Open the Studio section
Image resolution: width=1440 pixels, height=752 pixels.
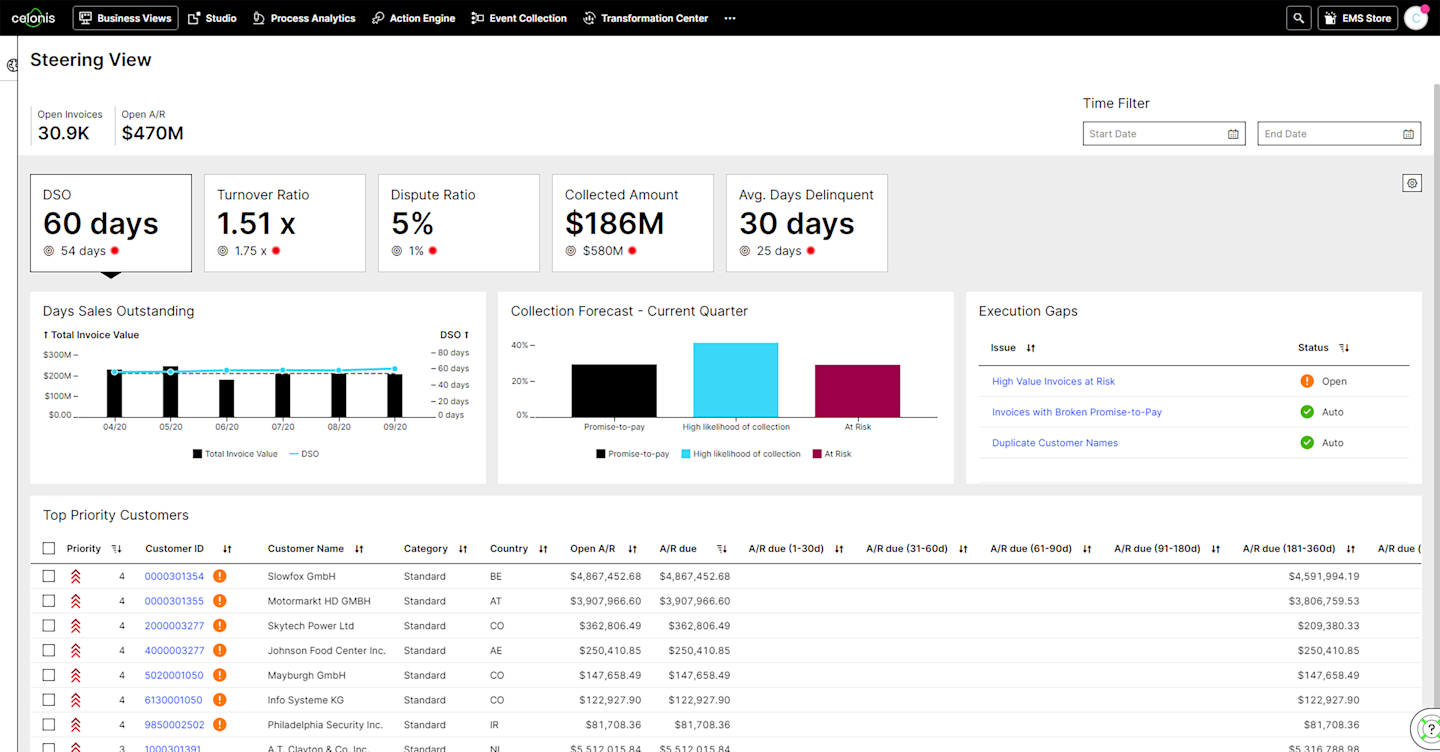212,18
